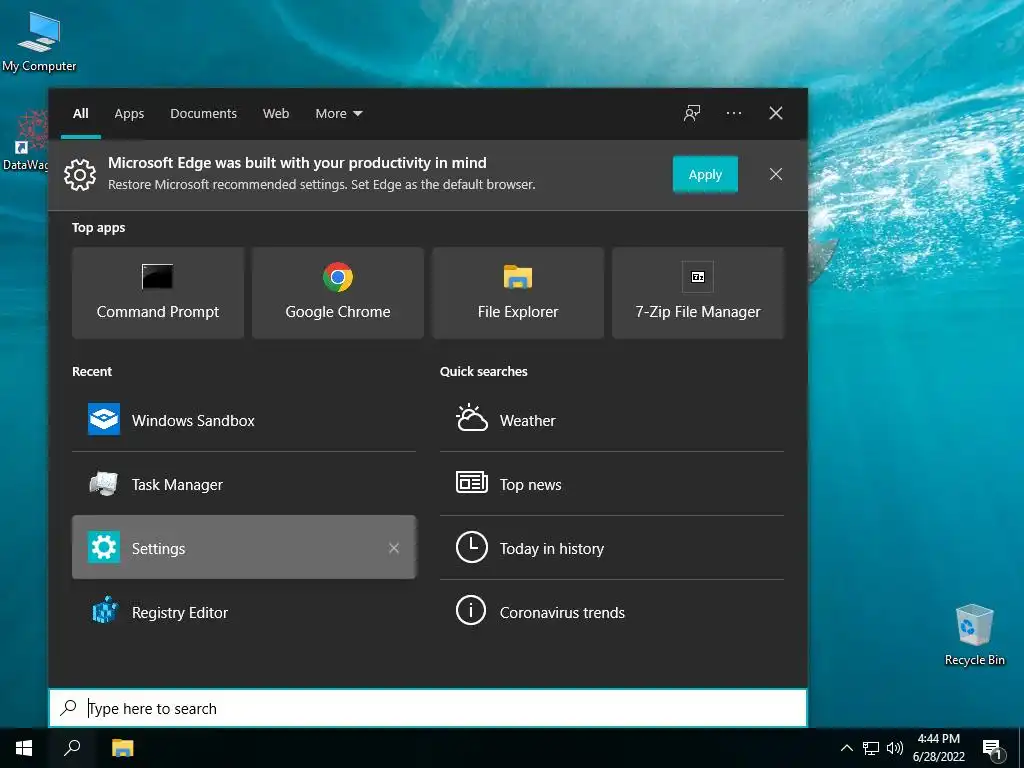The width and height of the screenshot is (1024, 768).
Task: Run Today in history quick search
Action: point(612,547)
